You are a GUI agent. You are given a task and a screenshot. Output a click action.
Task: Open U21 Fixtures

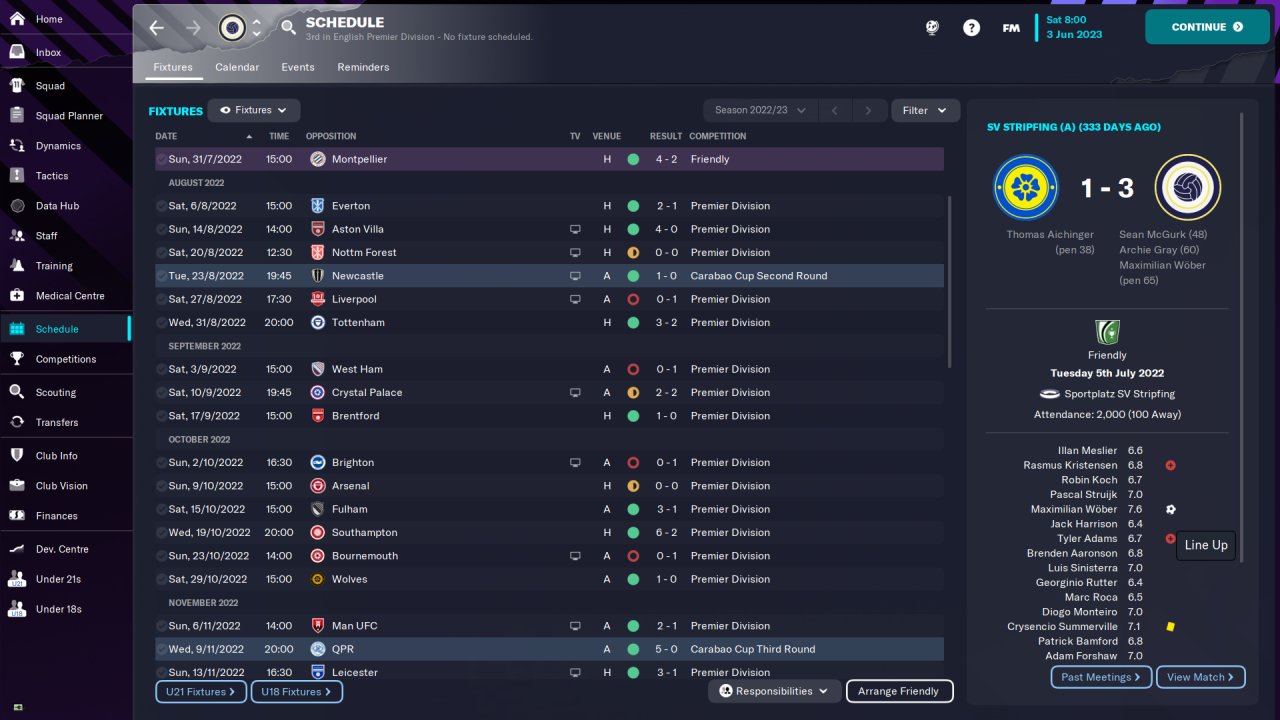[x=201, y=691]
